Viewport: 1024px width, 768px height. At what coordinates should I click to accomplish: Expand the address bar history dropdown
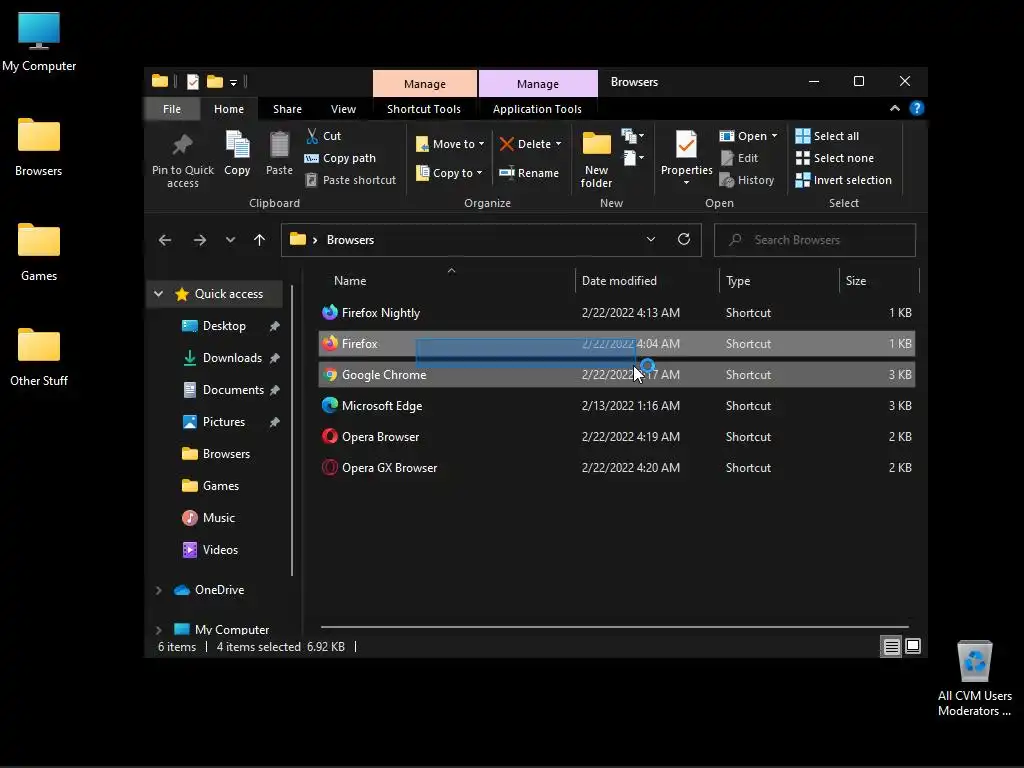(650, 240)
